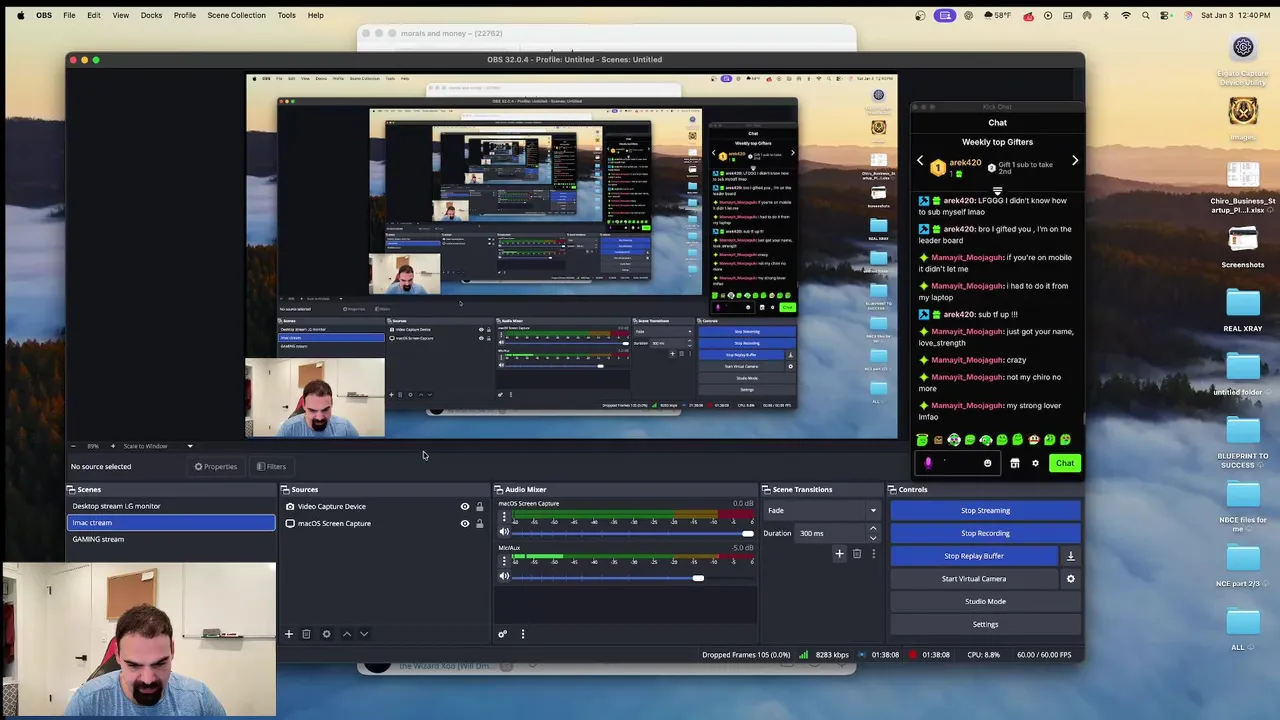The image size is (1280, 720).
Task: Toggle visibility of macOS Screen Capture source
Action: (x=464, y=524)
